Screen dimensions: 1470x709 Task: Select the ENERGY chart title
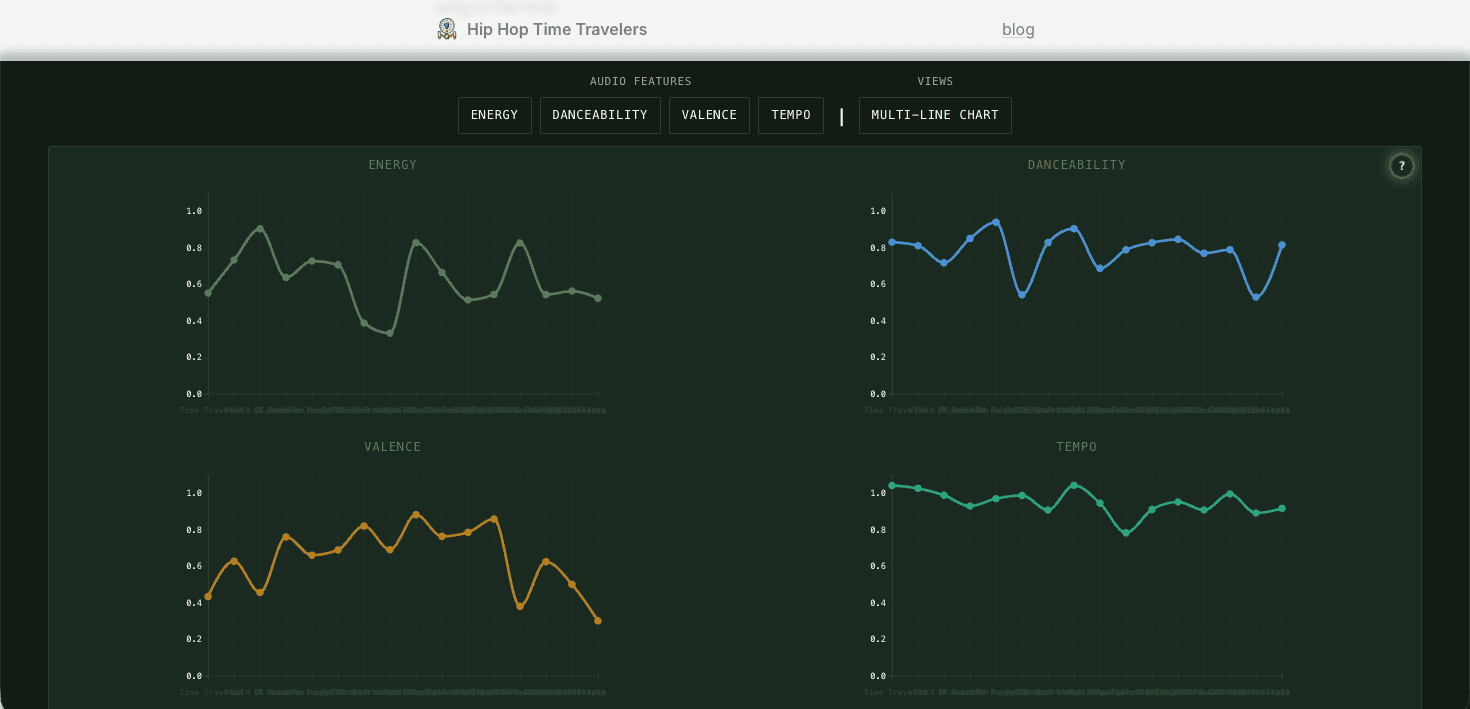pos(393,165)
